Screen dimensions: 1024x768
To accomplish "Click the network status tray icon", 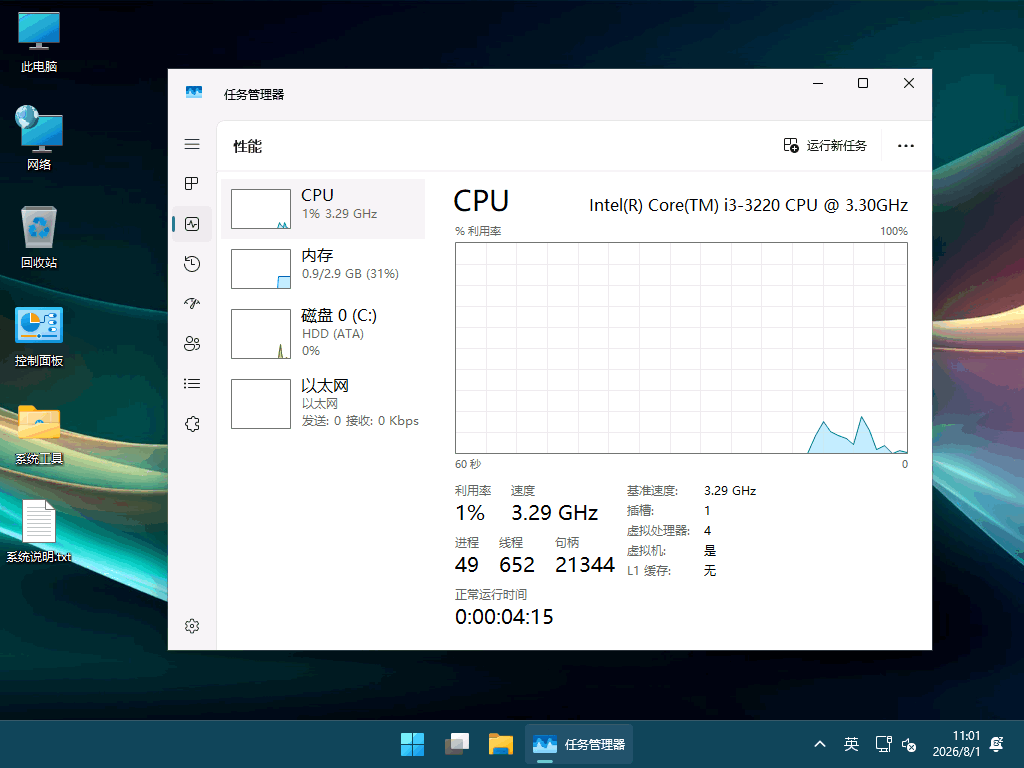I will [x=884, y=744].
